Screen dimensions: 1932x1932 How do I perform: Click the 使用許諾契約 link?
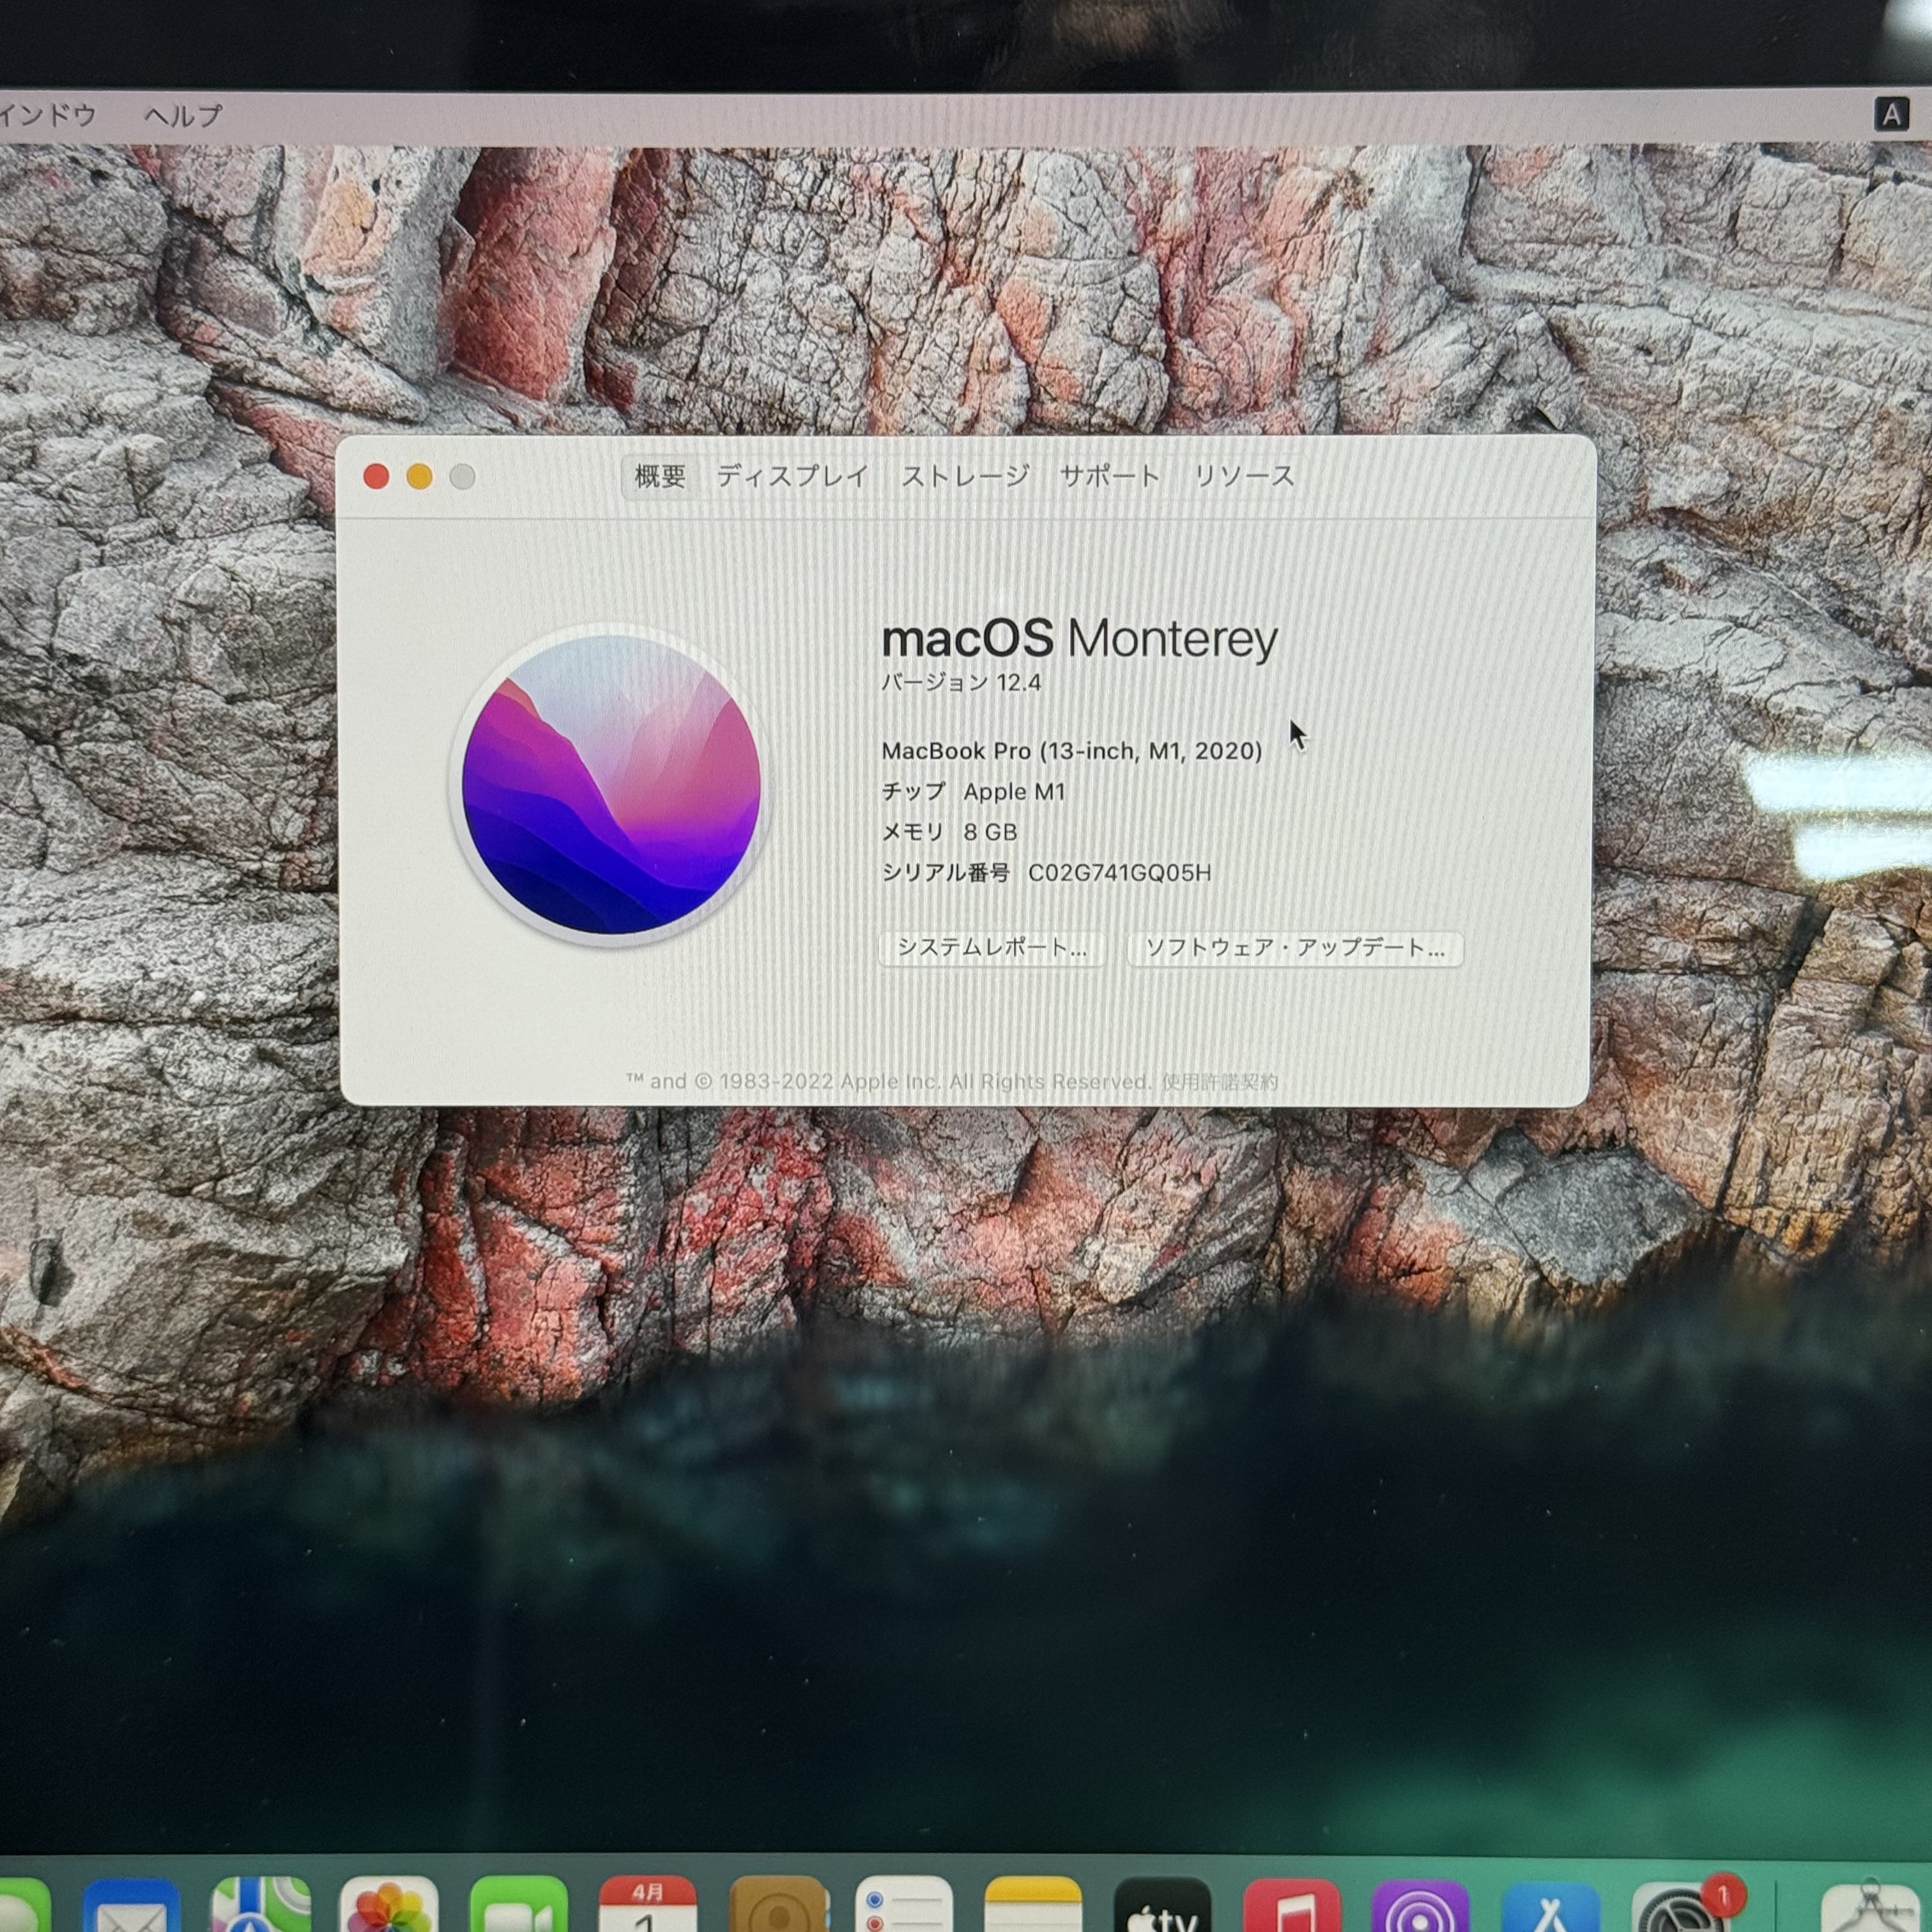coord(1219,1081)
